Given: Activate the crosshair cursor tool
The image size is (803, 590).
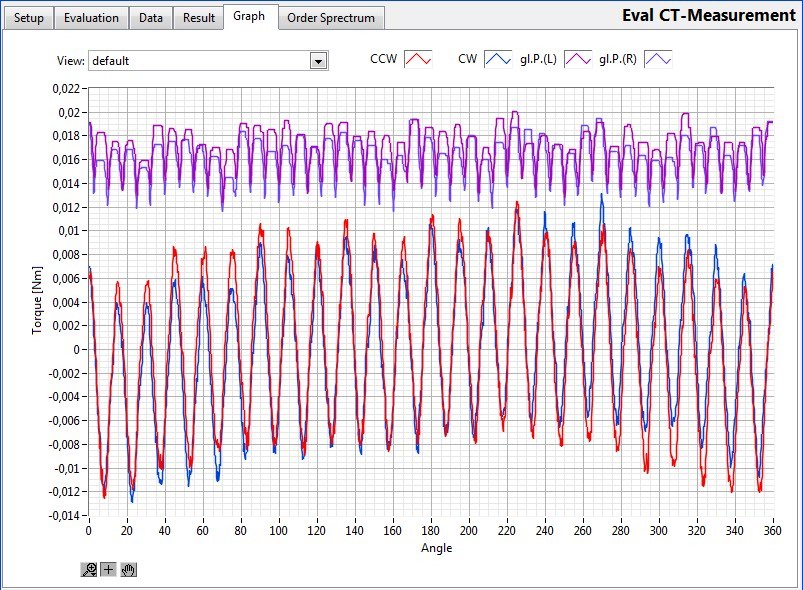Looking at the screenshot, I should [109, 569].
